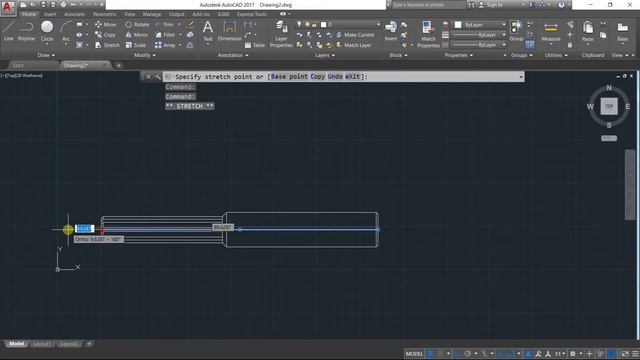Click the Customization menu icon in status bar
The width and height of the screenshot is (640, 360).
(636, 353)
